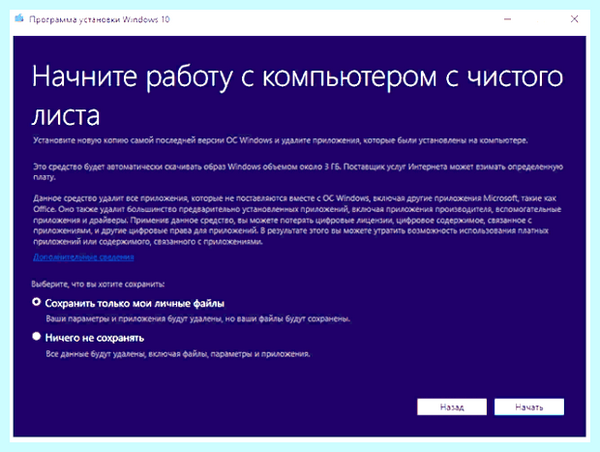Click the 'Все данные будут удалены' description text
Image resolution: width=600 pixels, height=452 pixels.
click(x=178, y=354)
